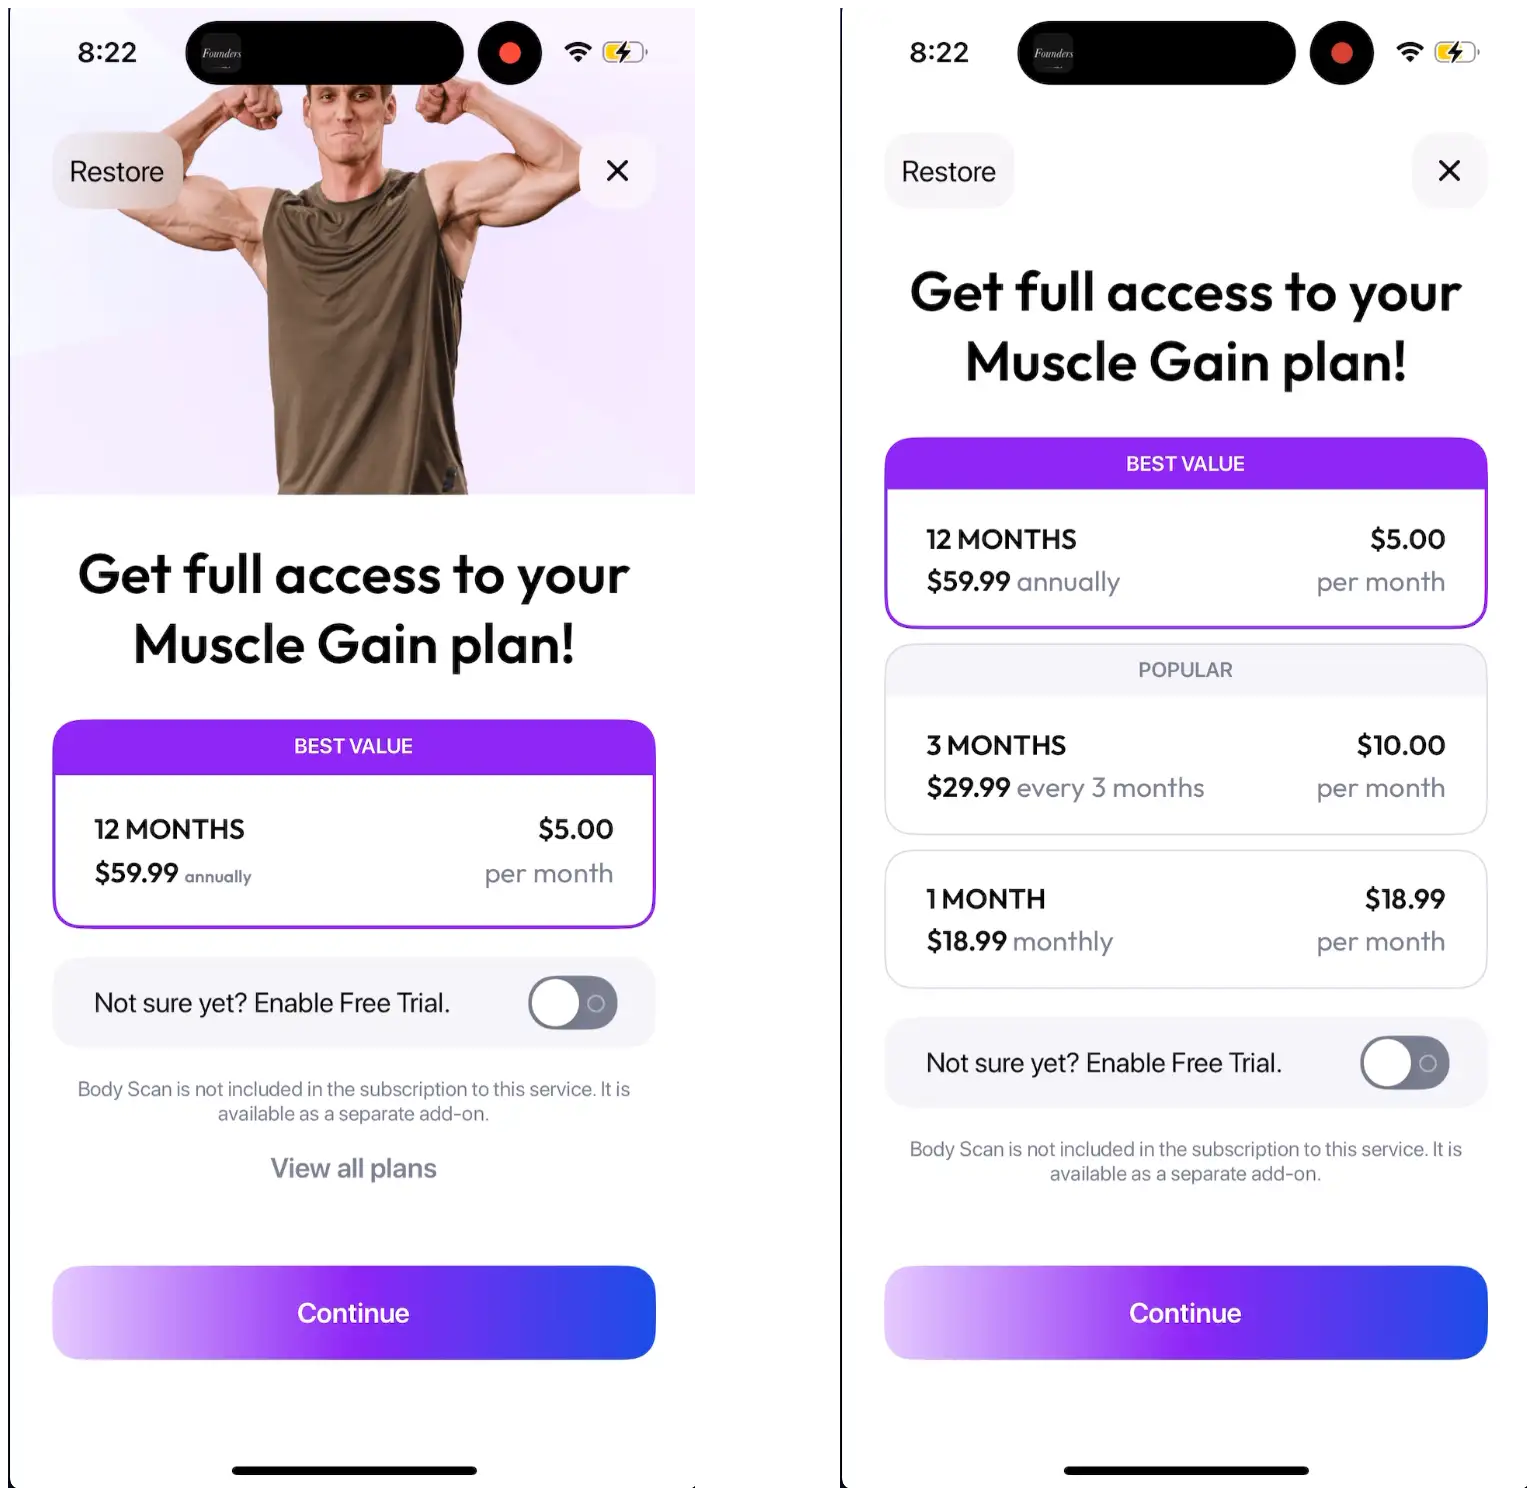
Task: Close the left paywall with X icon
Action: [x=617, y=171]
